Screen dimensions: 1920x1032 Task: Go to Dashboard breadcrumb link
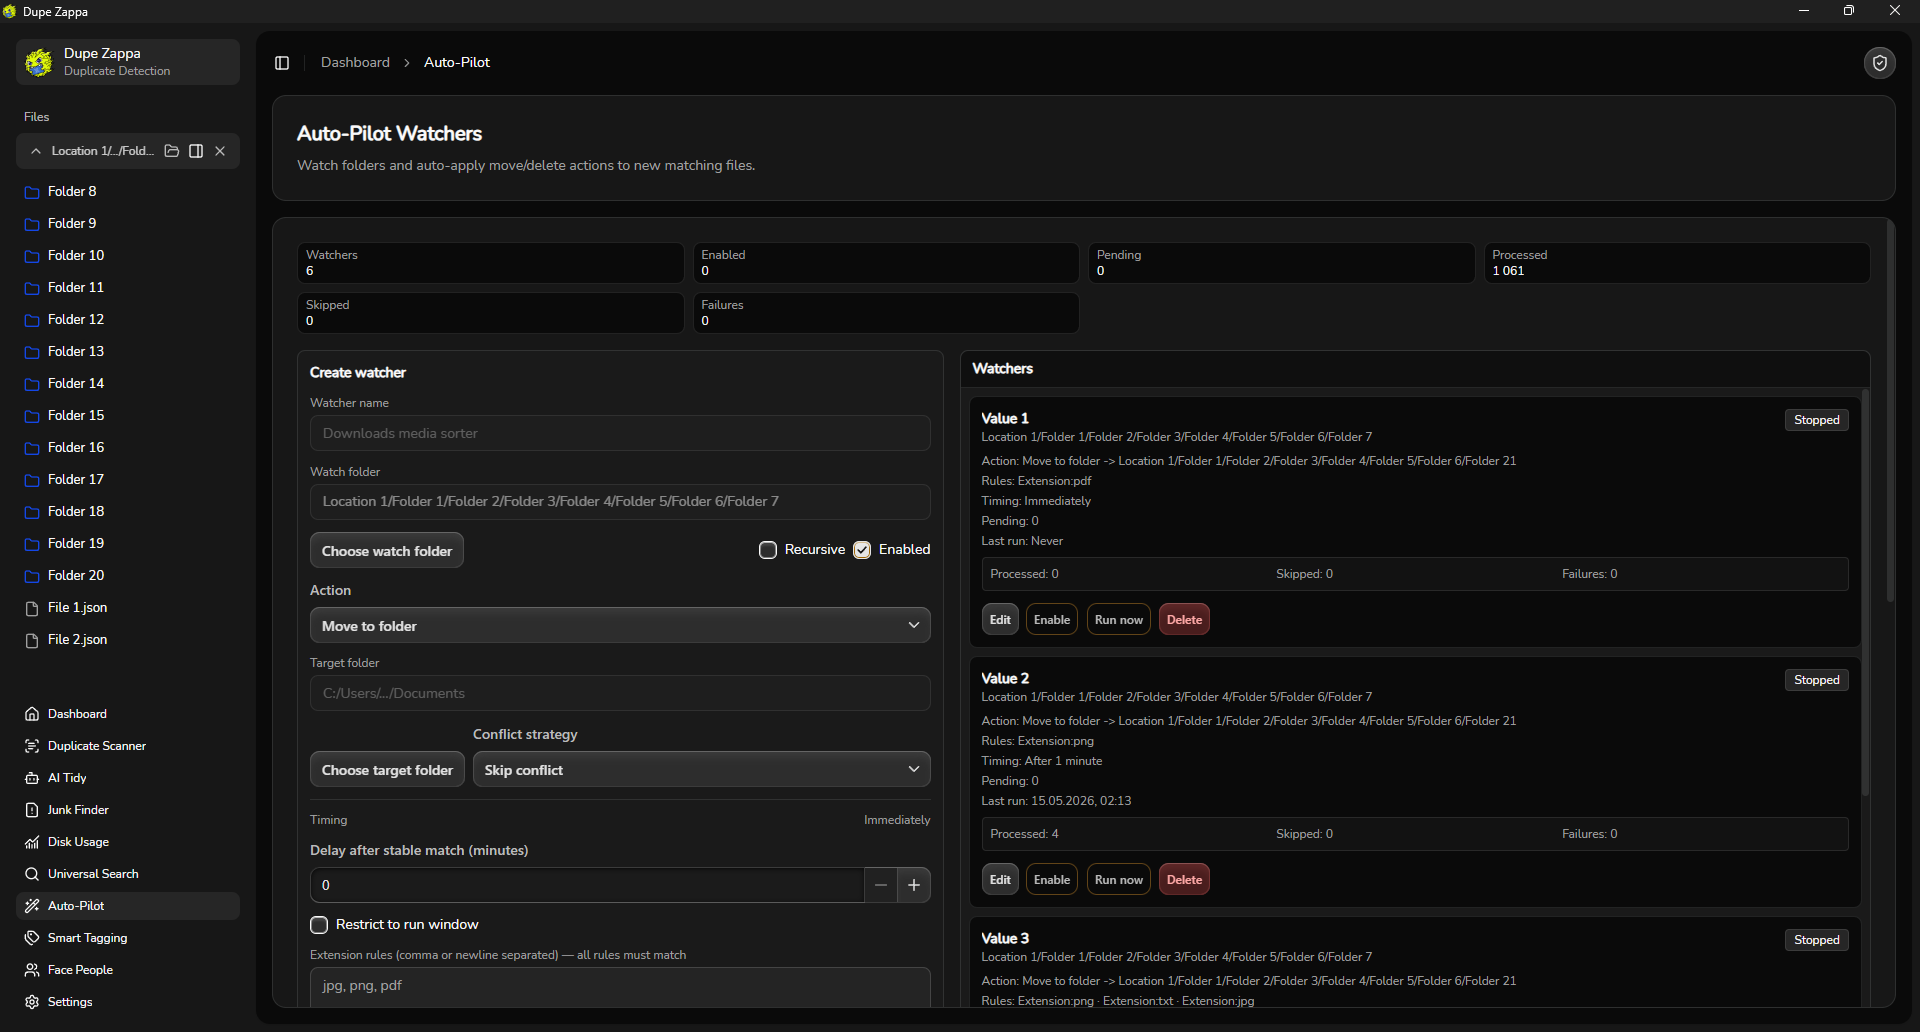point(355,62)
